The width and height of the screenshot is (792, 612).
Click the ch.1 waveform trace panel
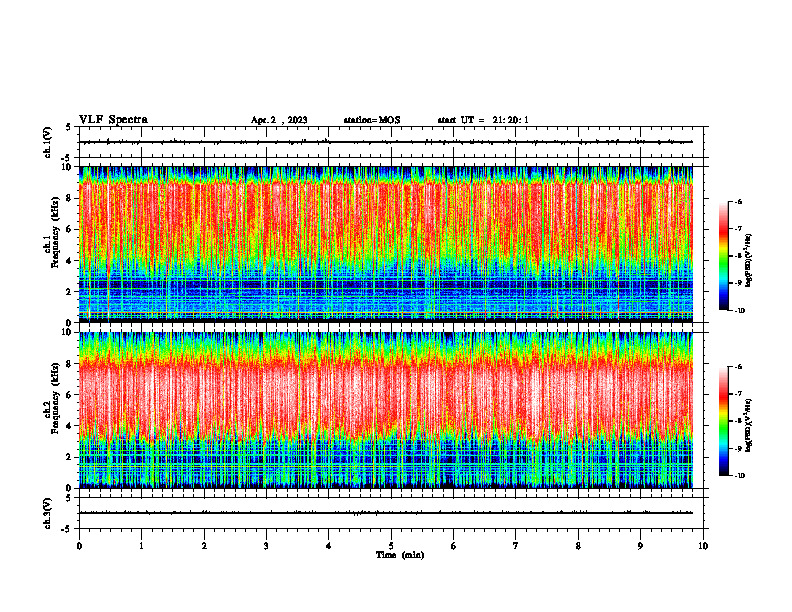(x=391, y=142)
